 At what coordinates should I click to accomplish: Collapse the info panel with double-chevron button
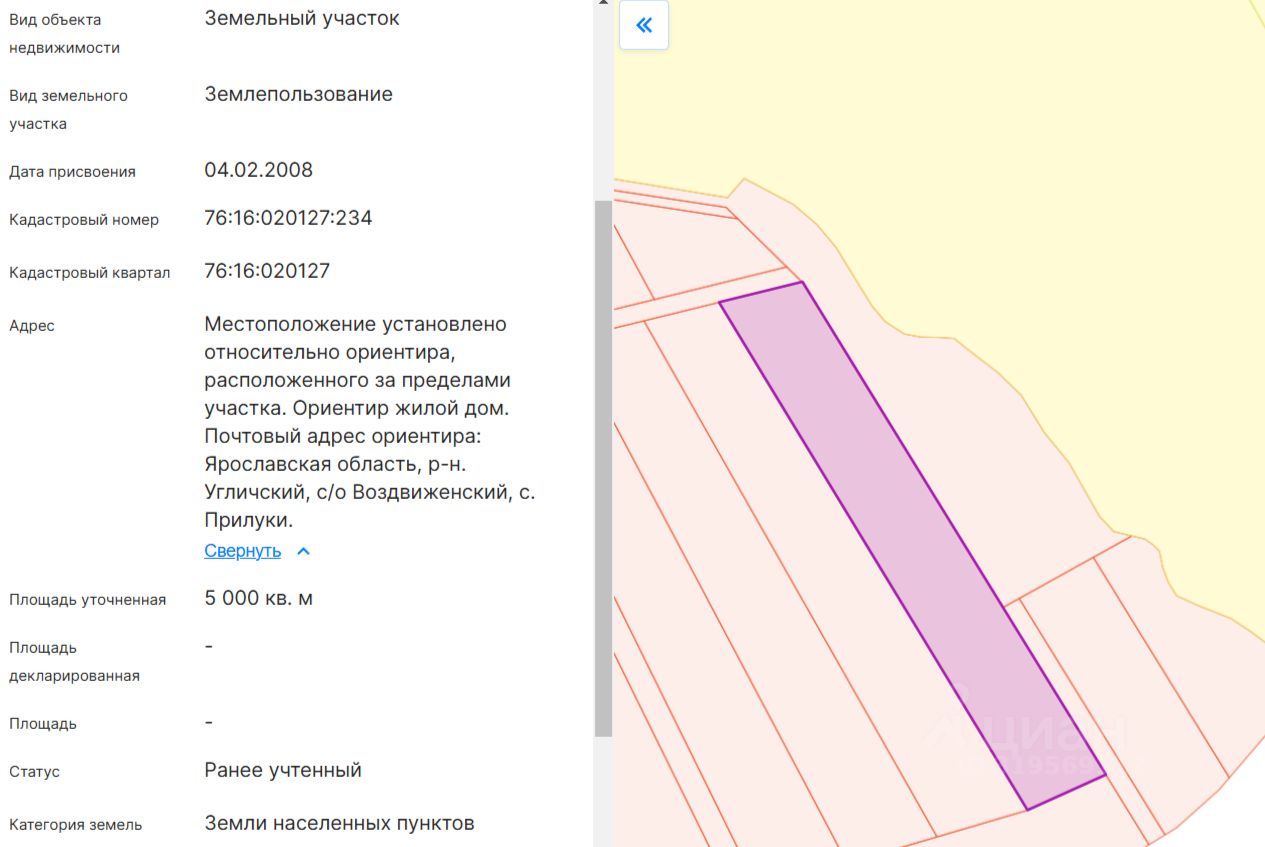644,26
